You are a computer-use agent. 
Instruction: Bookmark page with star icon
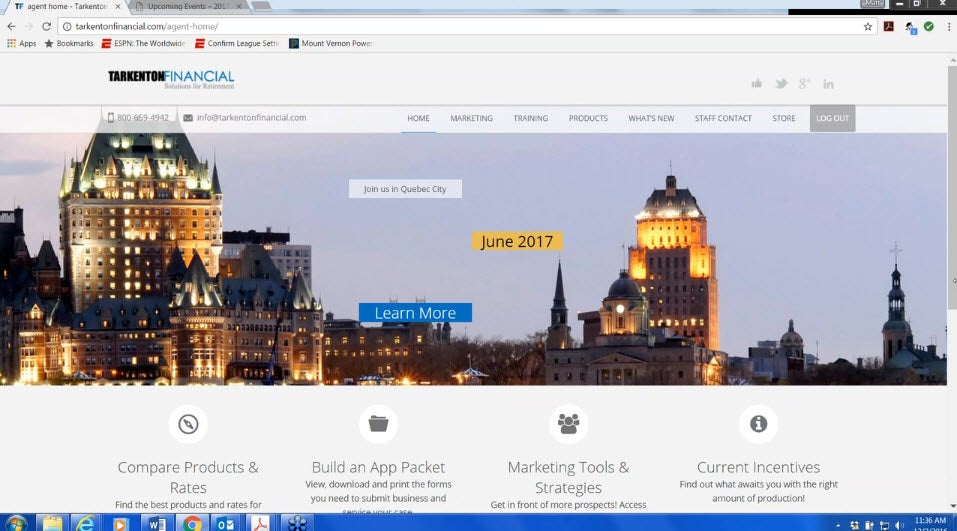tap(867, 26)
